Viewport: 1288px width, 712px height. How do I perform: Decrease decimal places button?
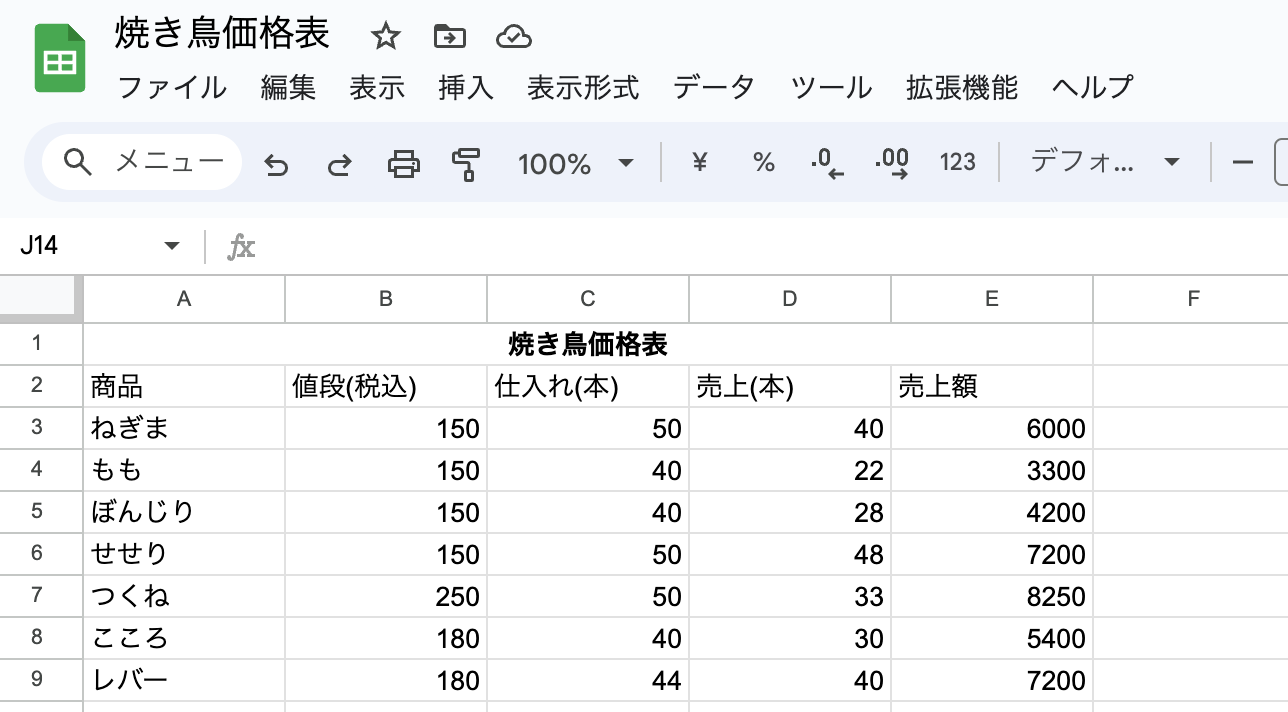coord(827,163)
